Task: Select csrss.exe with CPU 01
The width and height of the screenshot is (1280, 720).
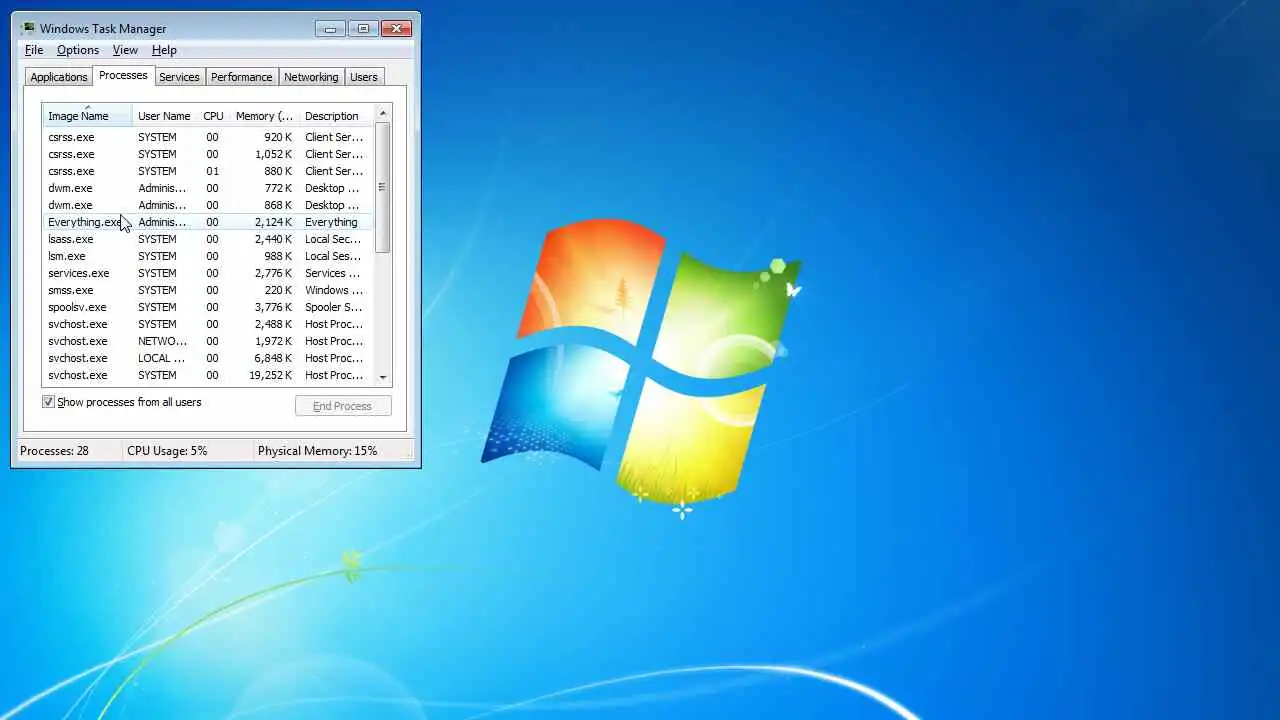Action: [206, 171]
